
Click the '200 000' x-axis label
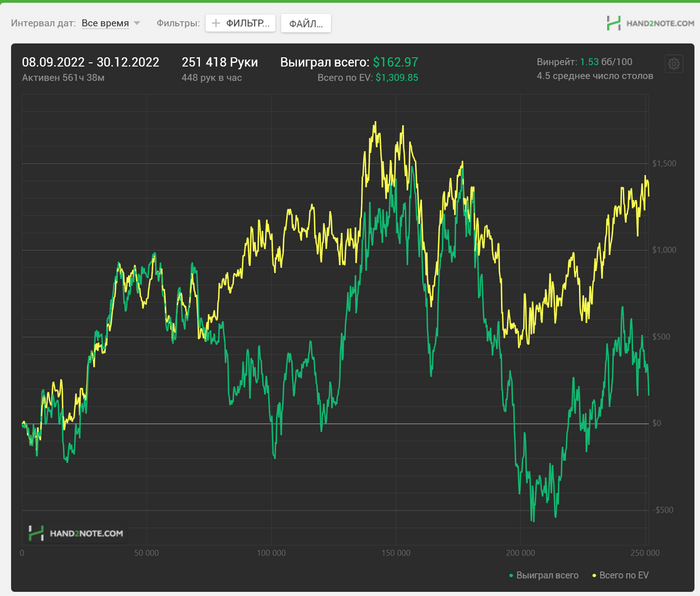tap(521, 553)
